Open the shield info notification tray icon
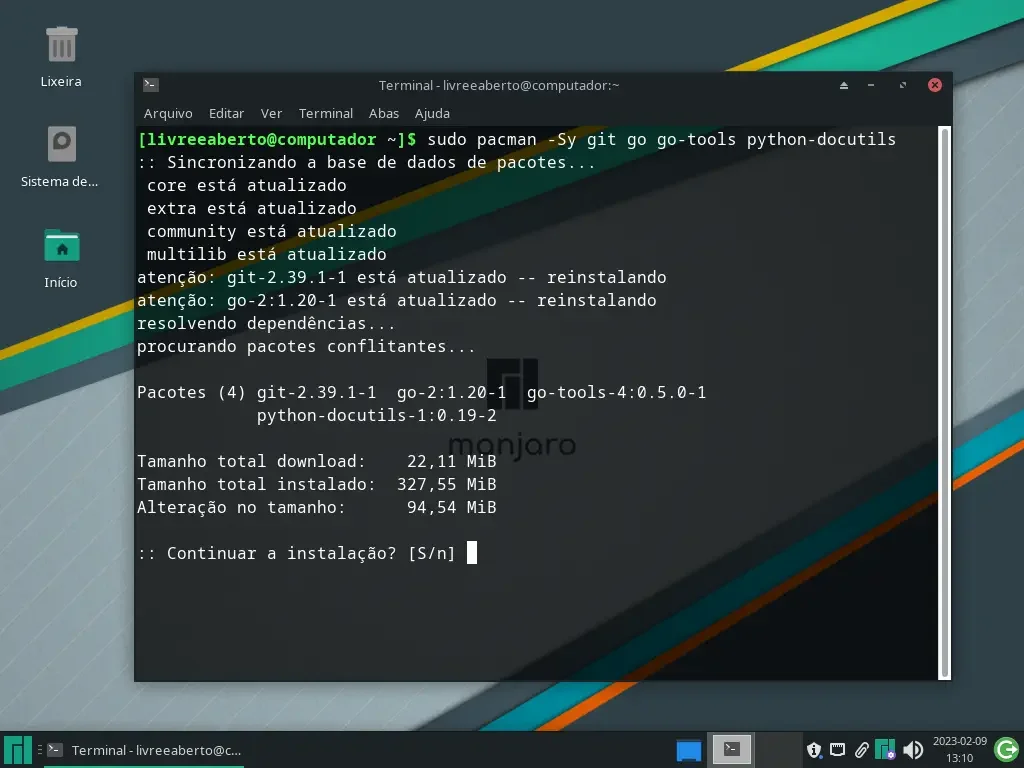 point(814,750)
